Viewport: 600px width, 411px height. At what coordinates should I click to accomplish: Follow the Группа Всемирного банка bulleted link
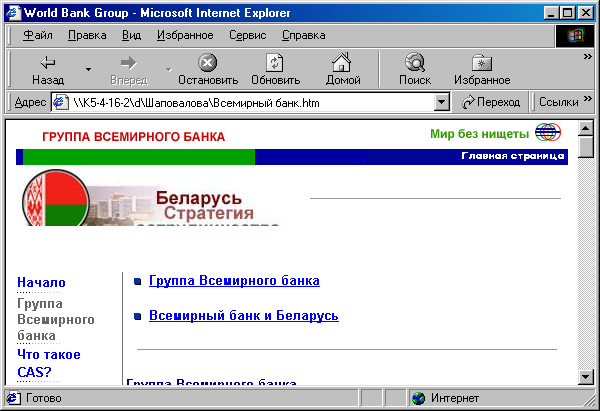point(234,281)
